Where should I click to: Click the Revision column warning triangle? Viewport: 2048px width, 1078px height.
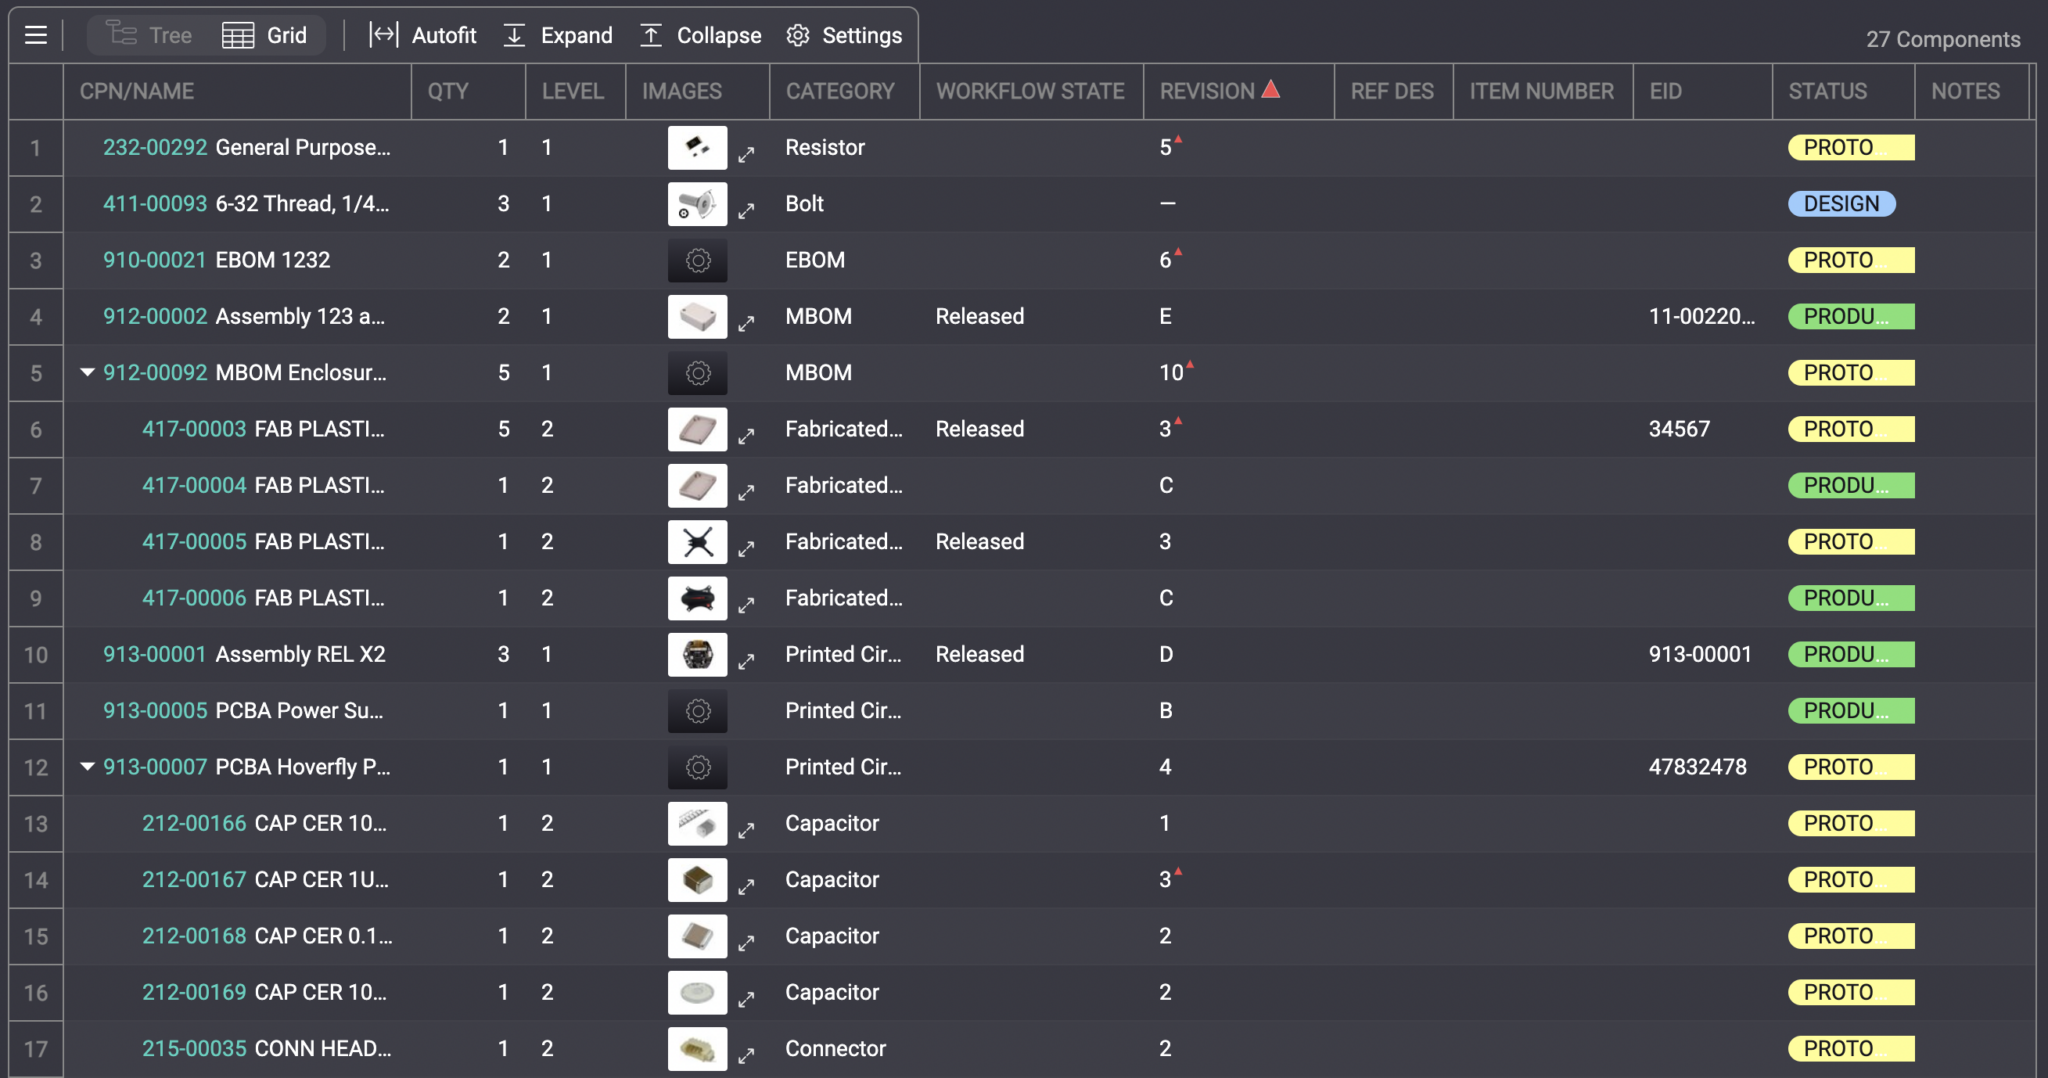1271,90
